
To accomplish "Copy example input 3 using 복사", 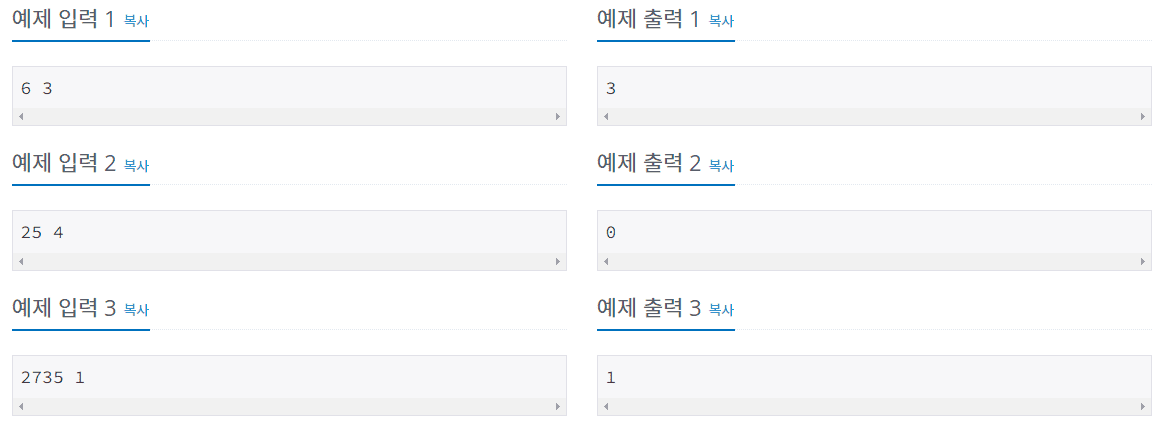I will click(136, 310).
